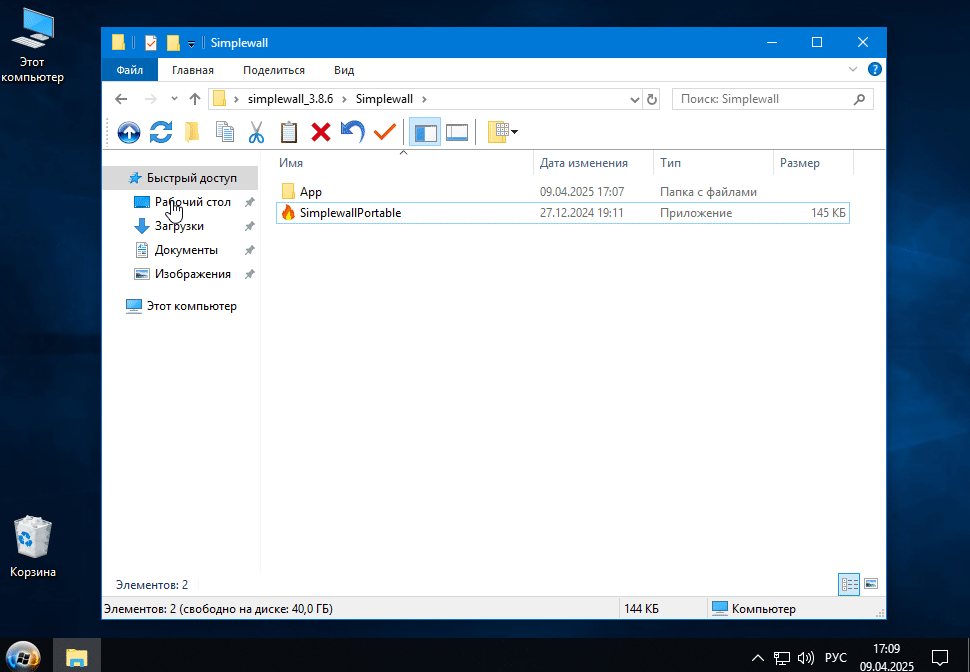Click the New folder icon in the title bar
970x672 pixels.
173,43
